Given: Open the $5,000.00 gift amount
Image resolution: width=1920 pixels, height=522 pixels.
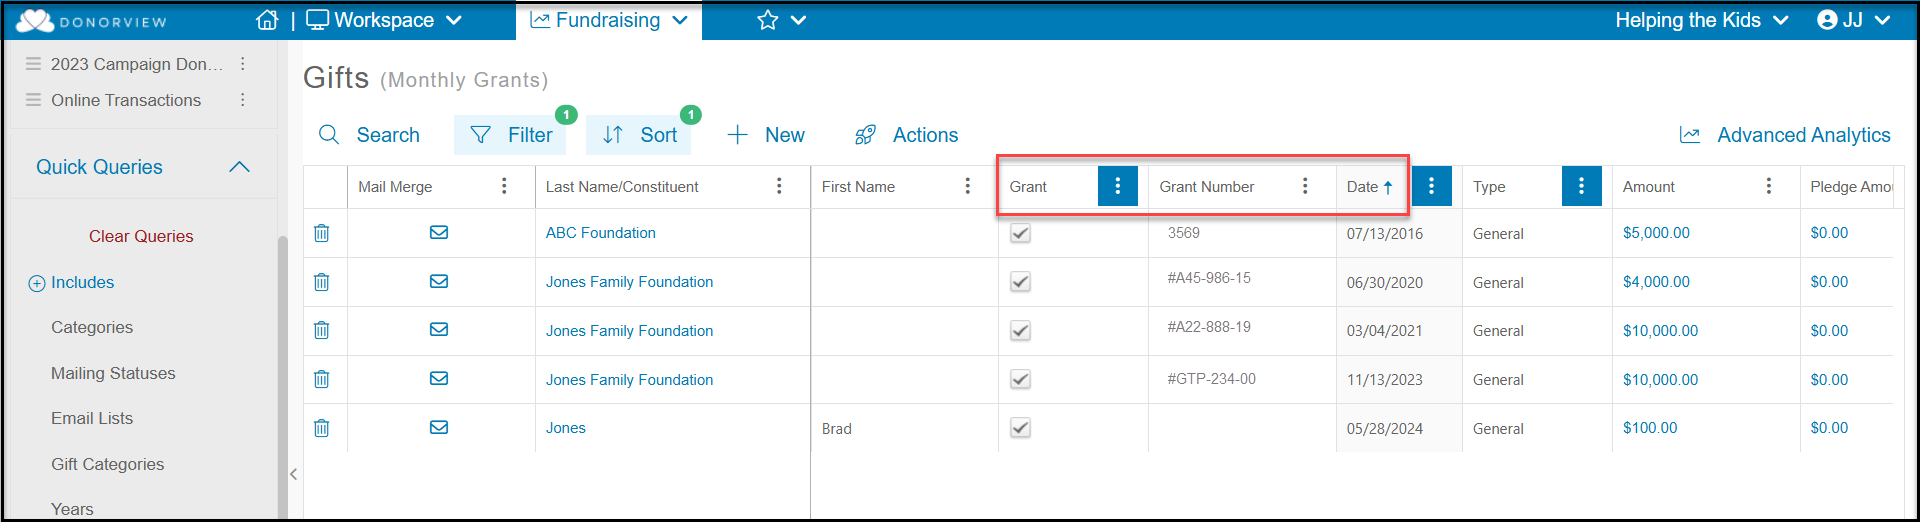Looking at the screenshot, I should pos(1656,233).
